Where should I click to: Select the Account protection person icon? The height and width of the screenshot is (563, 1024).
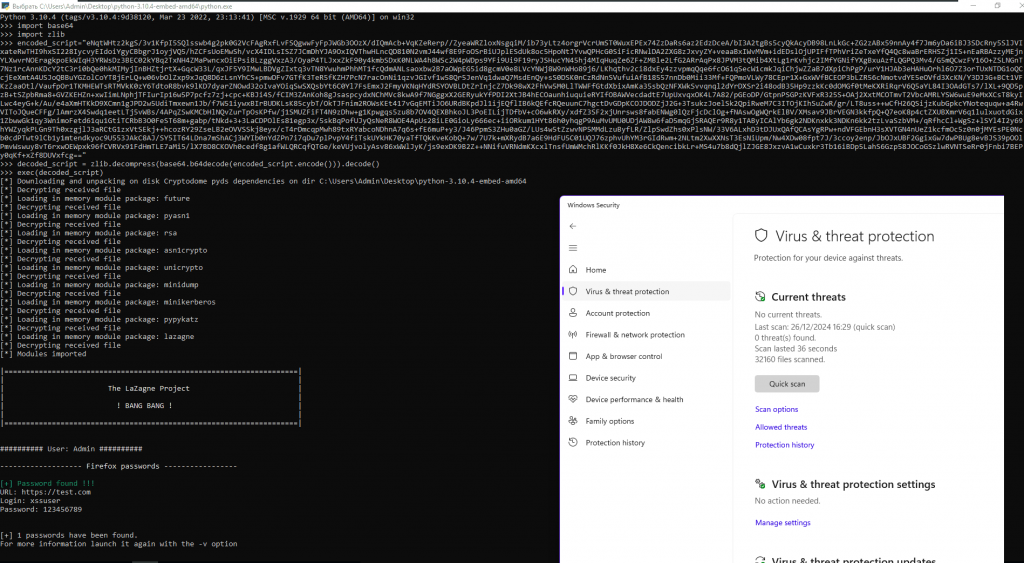pos(573,313)
